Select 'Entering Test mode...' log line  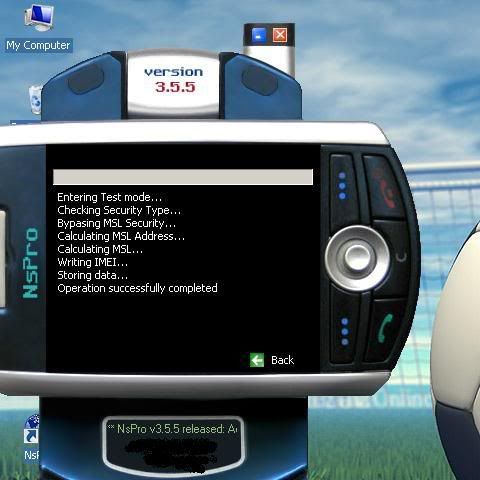109,197
